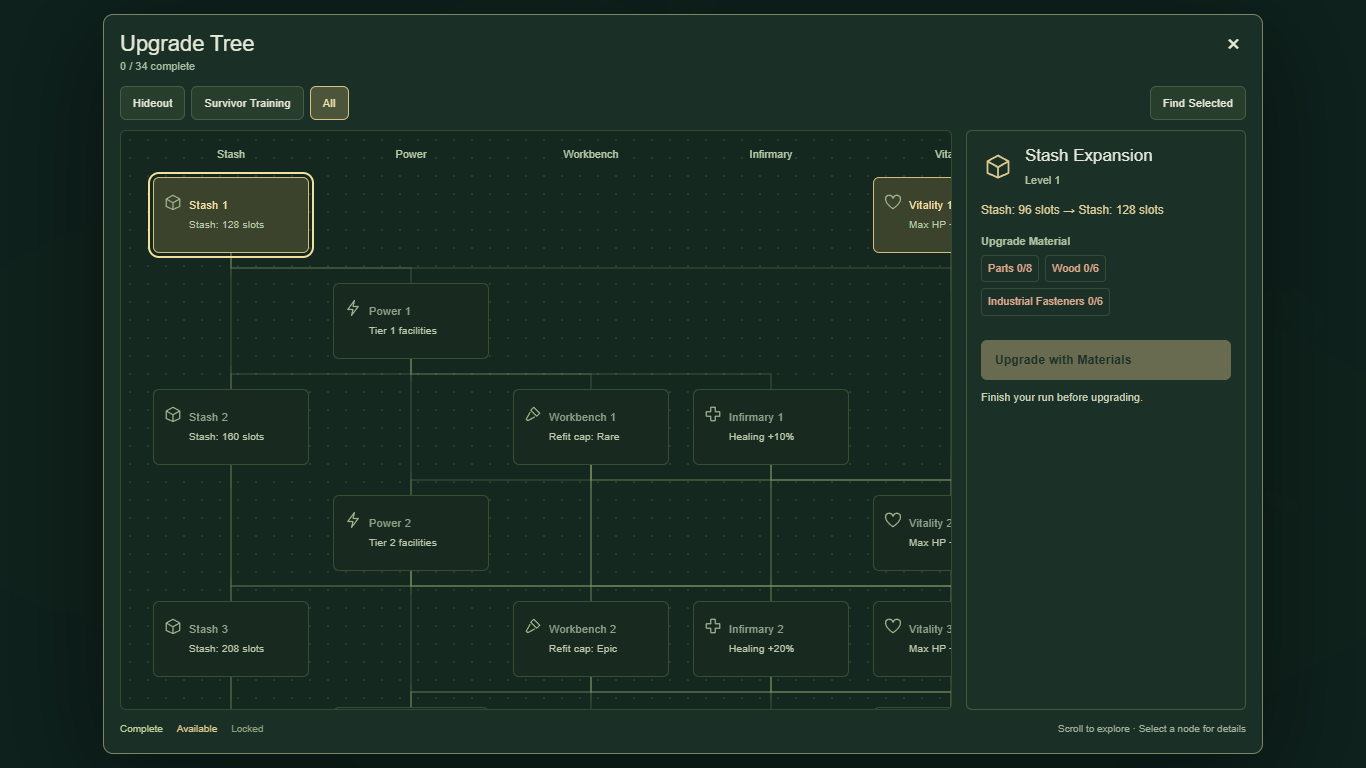
Task: Select the All filter tab
Action: point(329,103)
